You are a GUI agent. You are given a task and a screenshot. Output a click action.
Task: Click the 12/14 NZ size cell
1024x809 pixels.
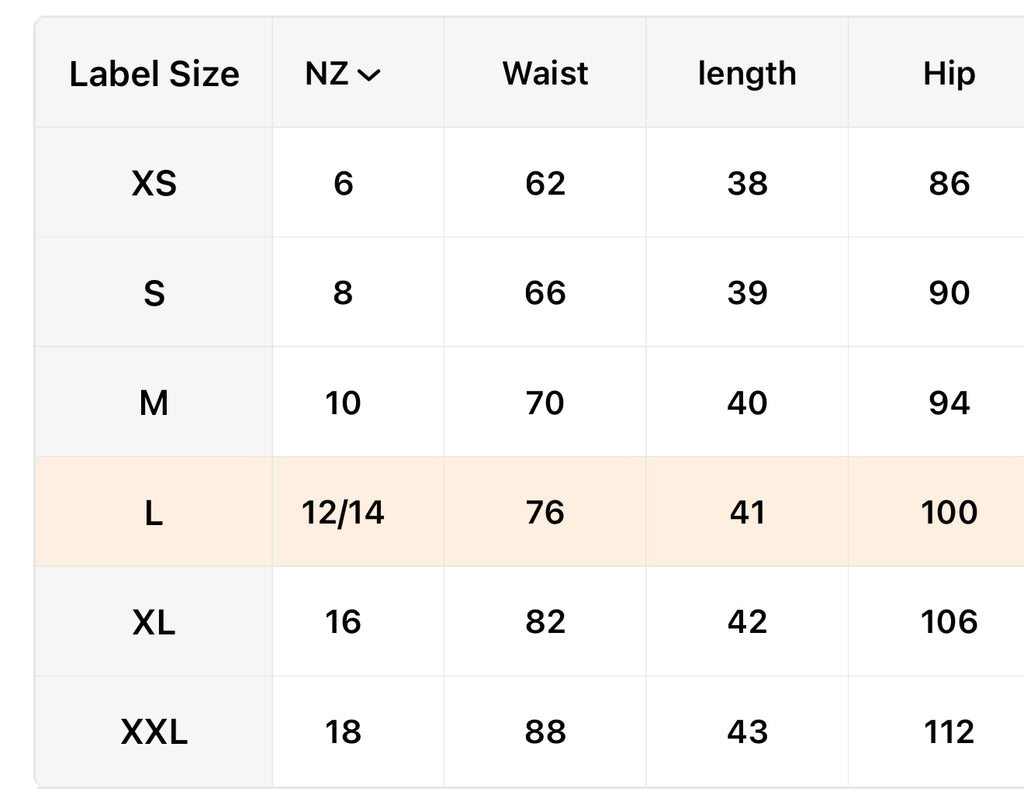pyautogui.click(x=343, y=513)
